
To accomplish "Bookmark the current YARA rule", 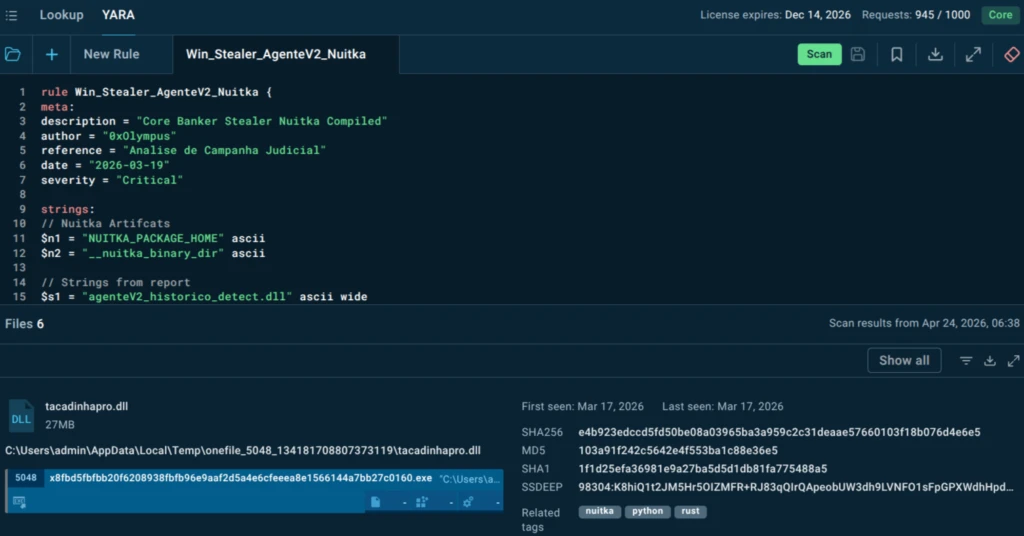I will (x=897, y=54).
